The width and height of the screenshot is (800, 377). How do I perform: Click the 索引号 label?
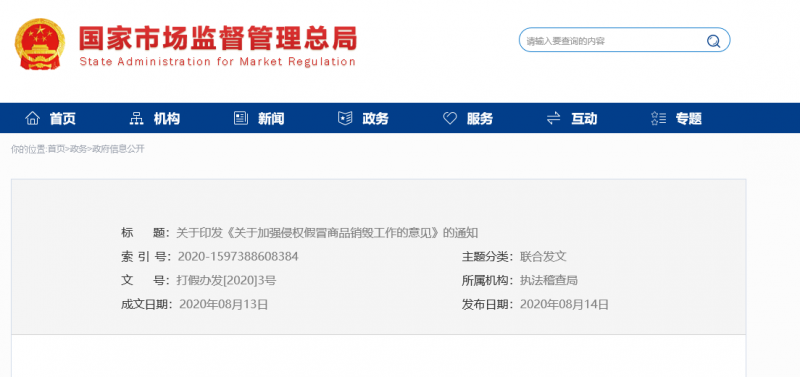point(146,257)
